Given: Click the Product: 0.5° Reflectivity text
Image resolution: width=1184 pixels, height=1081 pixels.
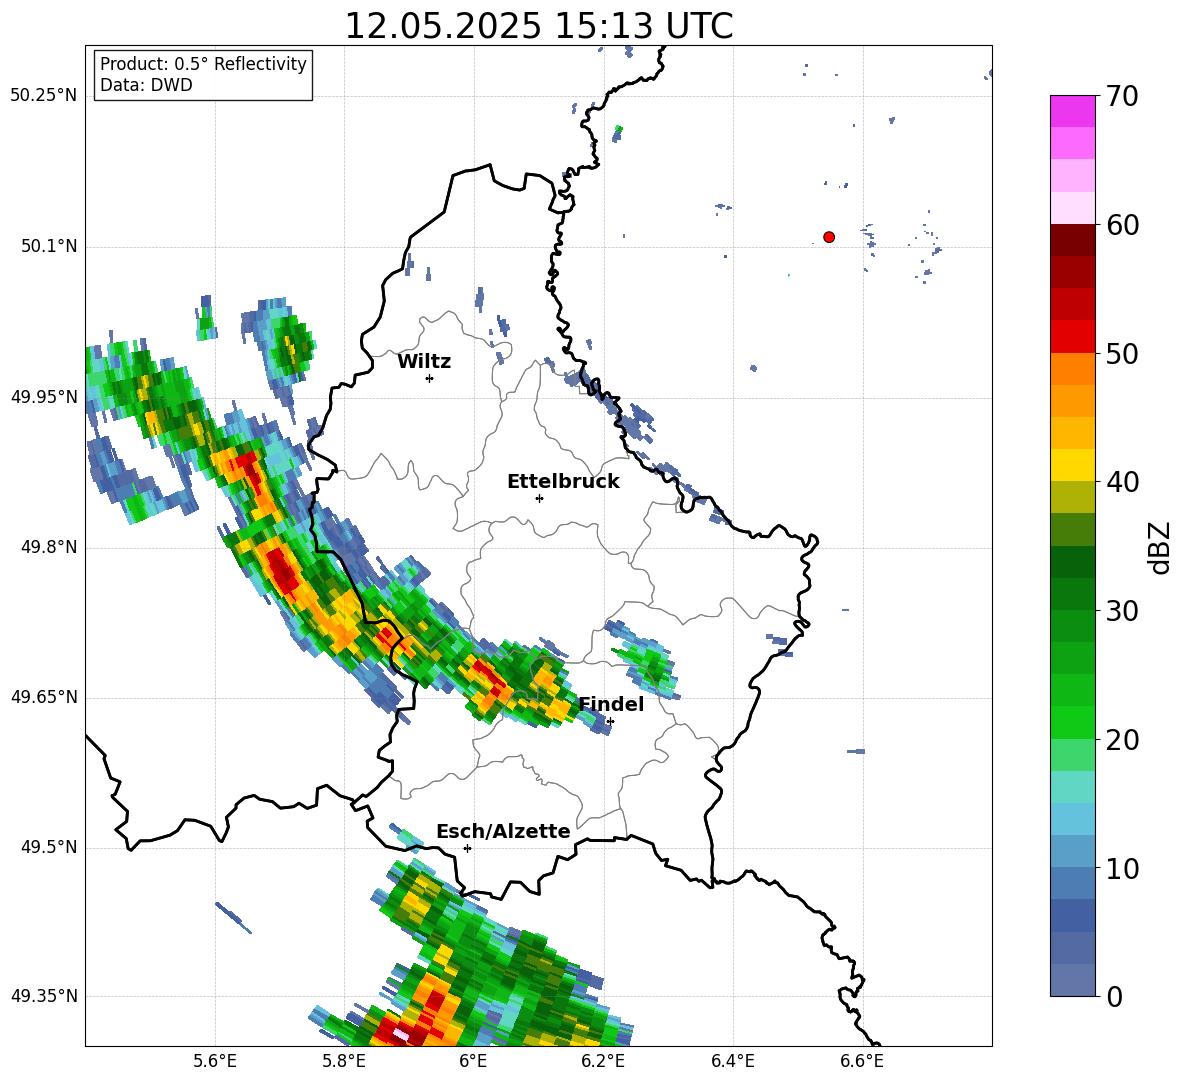Looking at the screenshot, I should click(203, 64).
